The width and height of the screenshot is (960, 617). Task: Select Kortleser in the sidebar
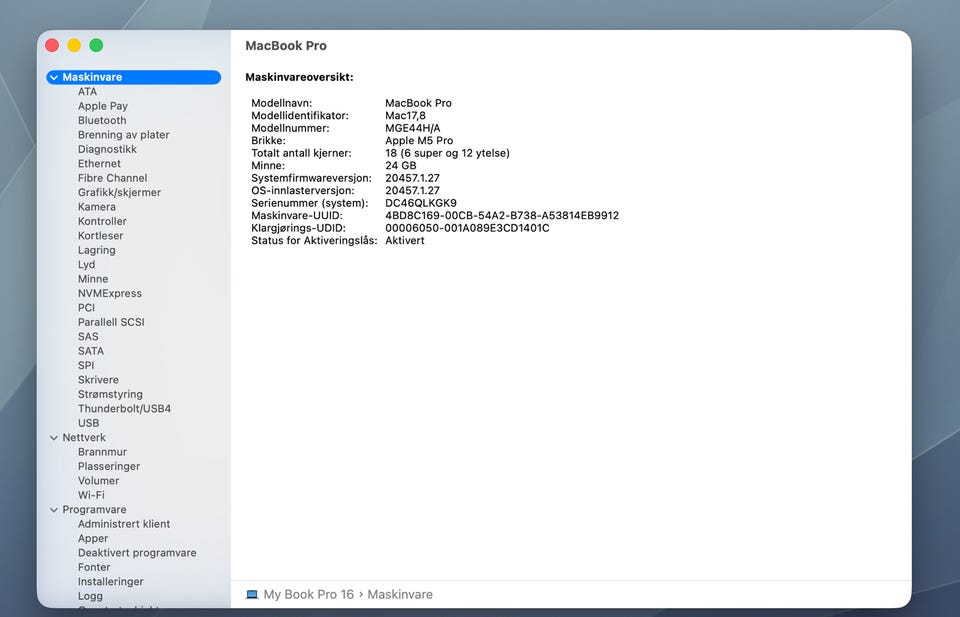point(100,236)
